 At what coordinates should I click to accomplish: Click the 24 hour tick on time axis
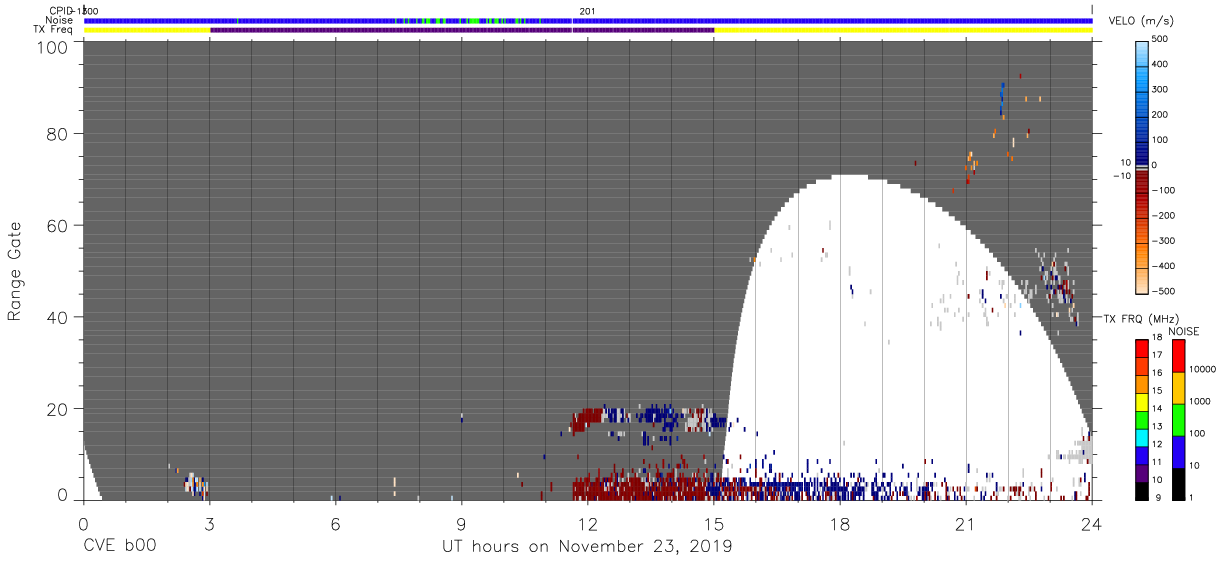[1091, 523]
